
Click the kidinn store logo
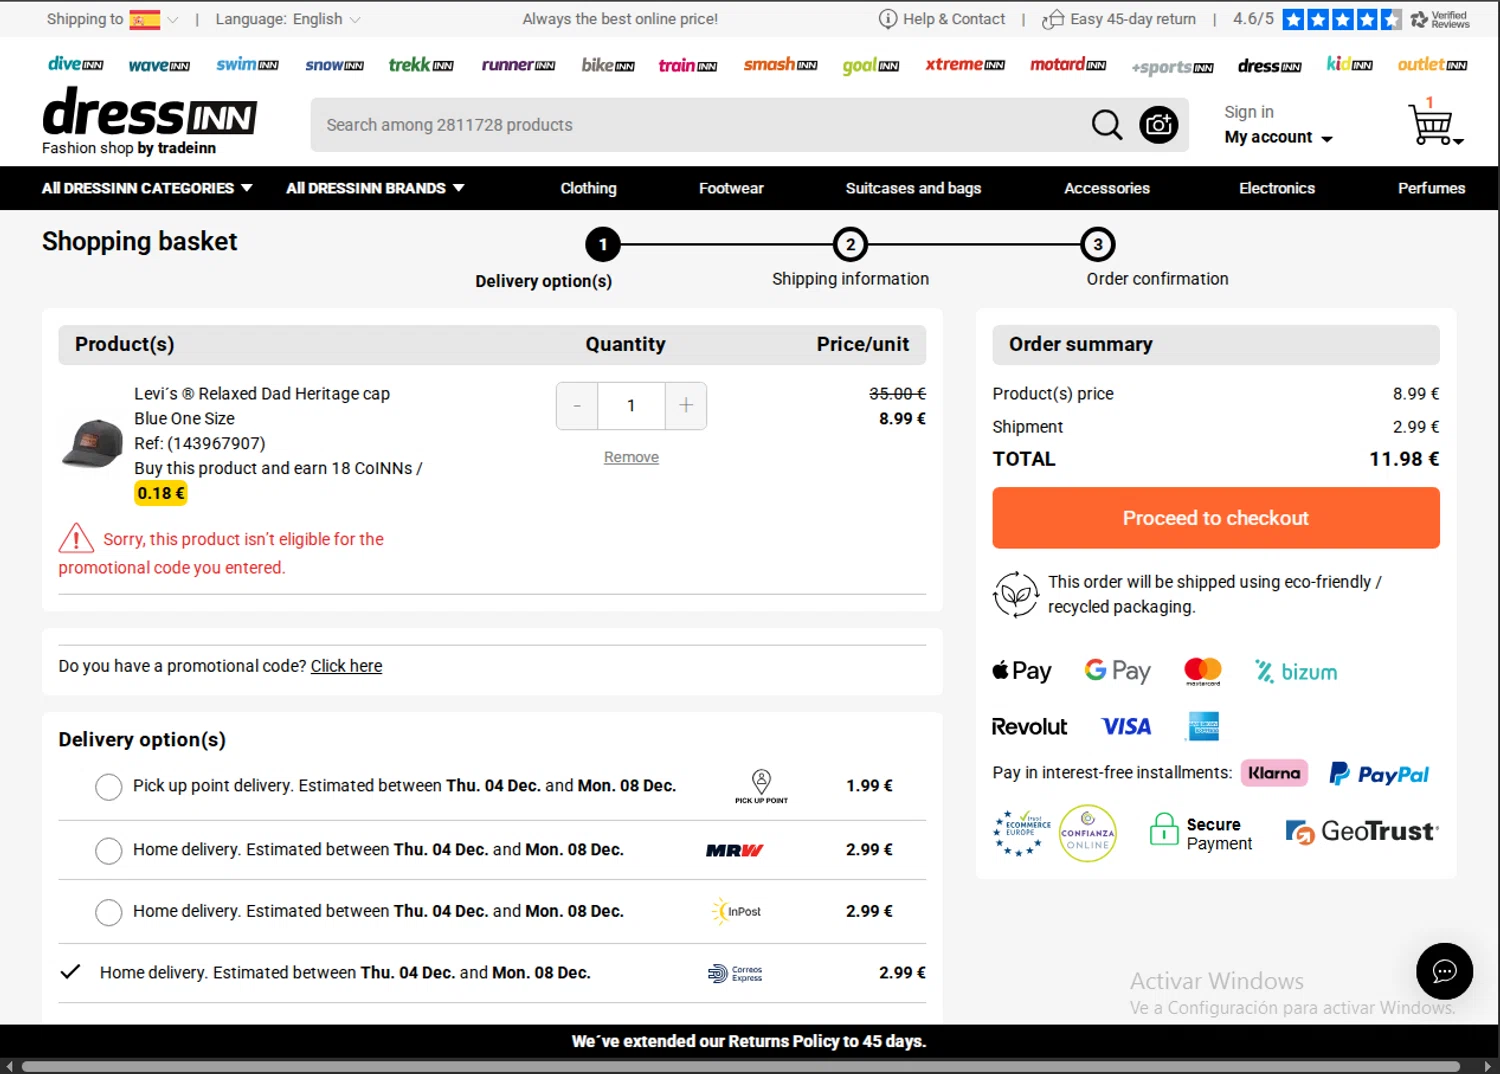point(1349,64)
